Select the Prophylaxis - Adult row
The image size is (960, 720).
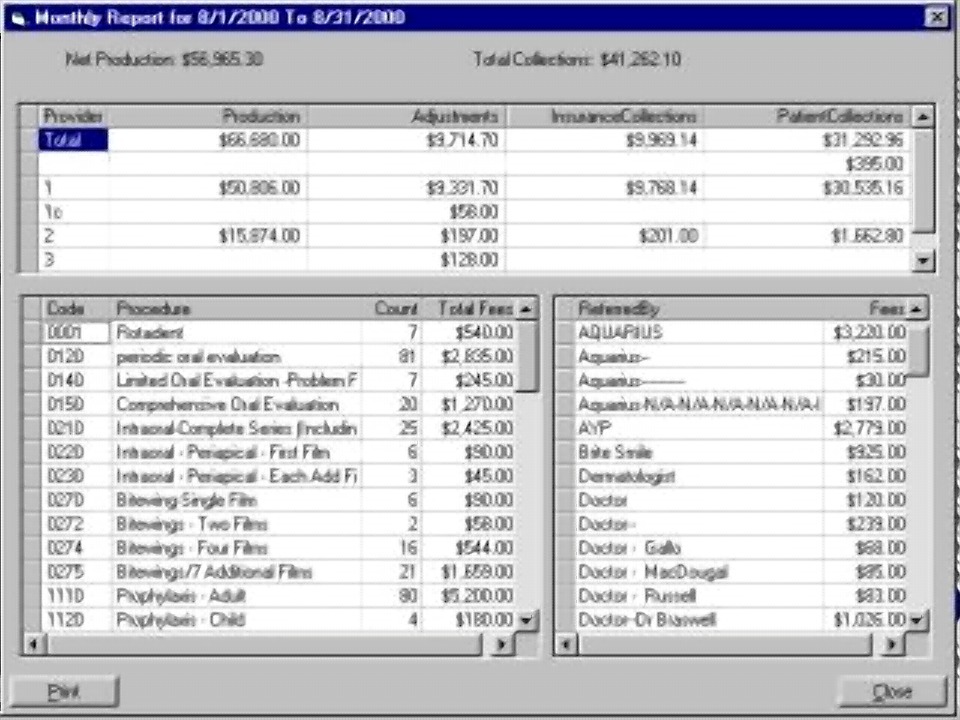[279, 596]
